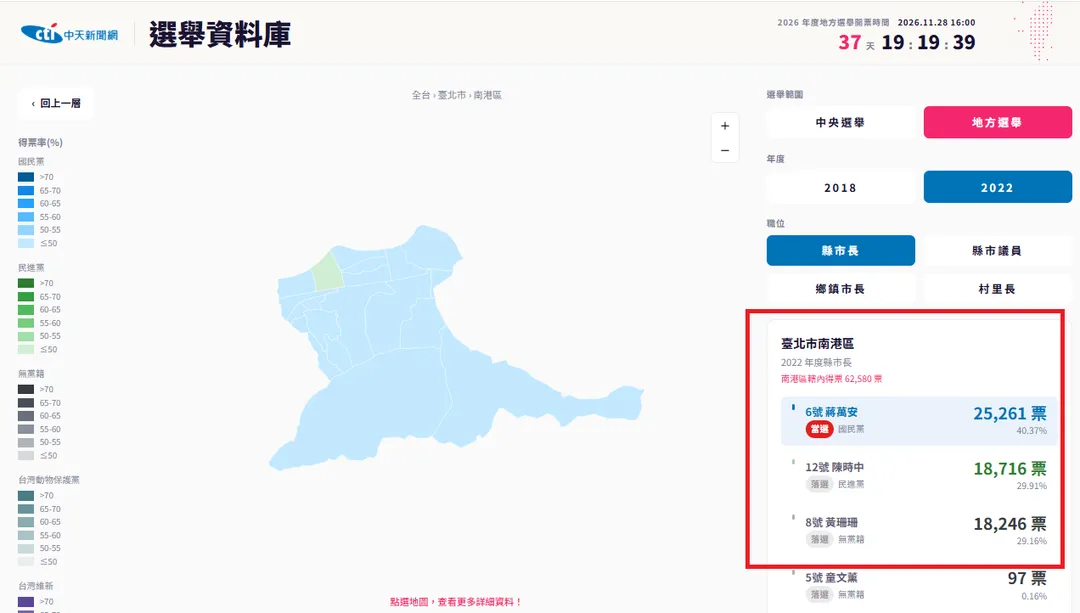Click the 國民黨 ≤50 lightest blue swatch
The height and width of the screenshot is (613, 1080).
pyautogui.click(x=26, y=243)
